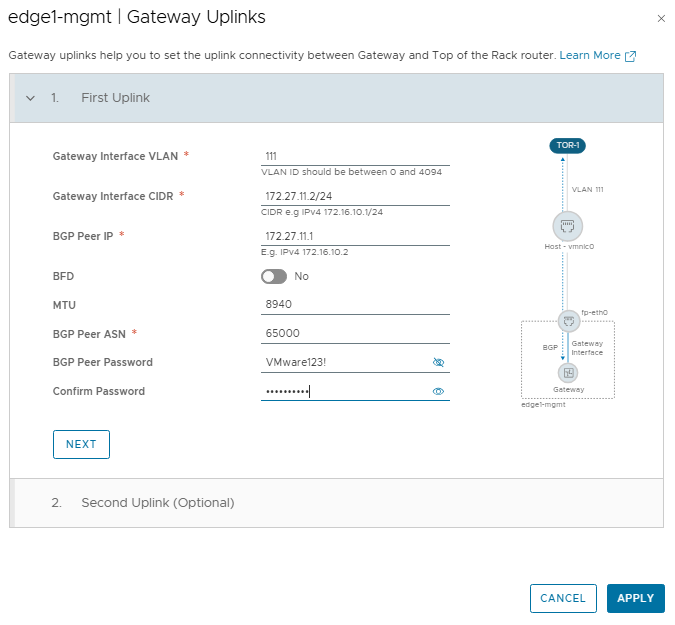Image resolution: width=675 pixels, height=625 pixels.
Task: Close the Gateway Uplinks dialog
Action: [660, 18]
